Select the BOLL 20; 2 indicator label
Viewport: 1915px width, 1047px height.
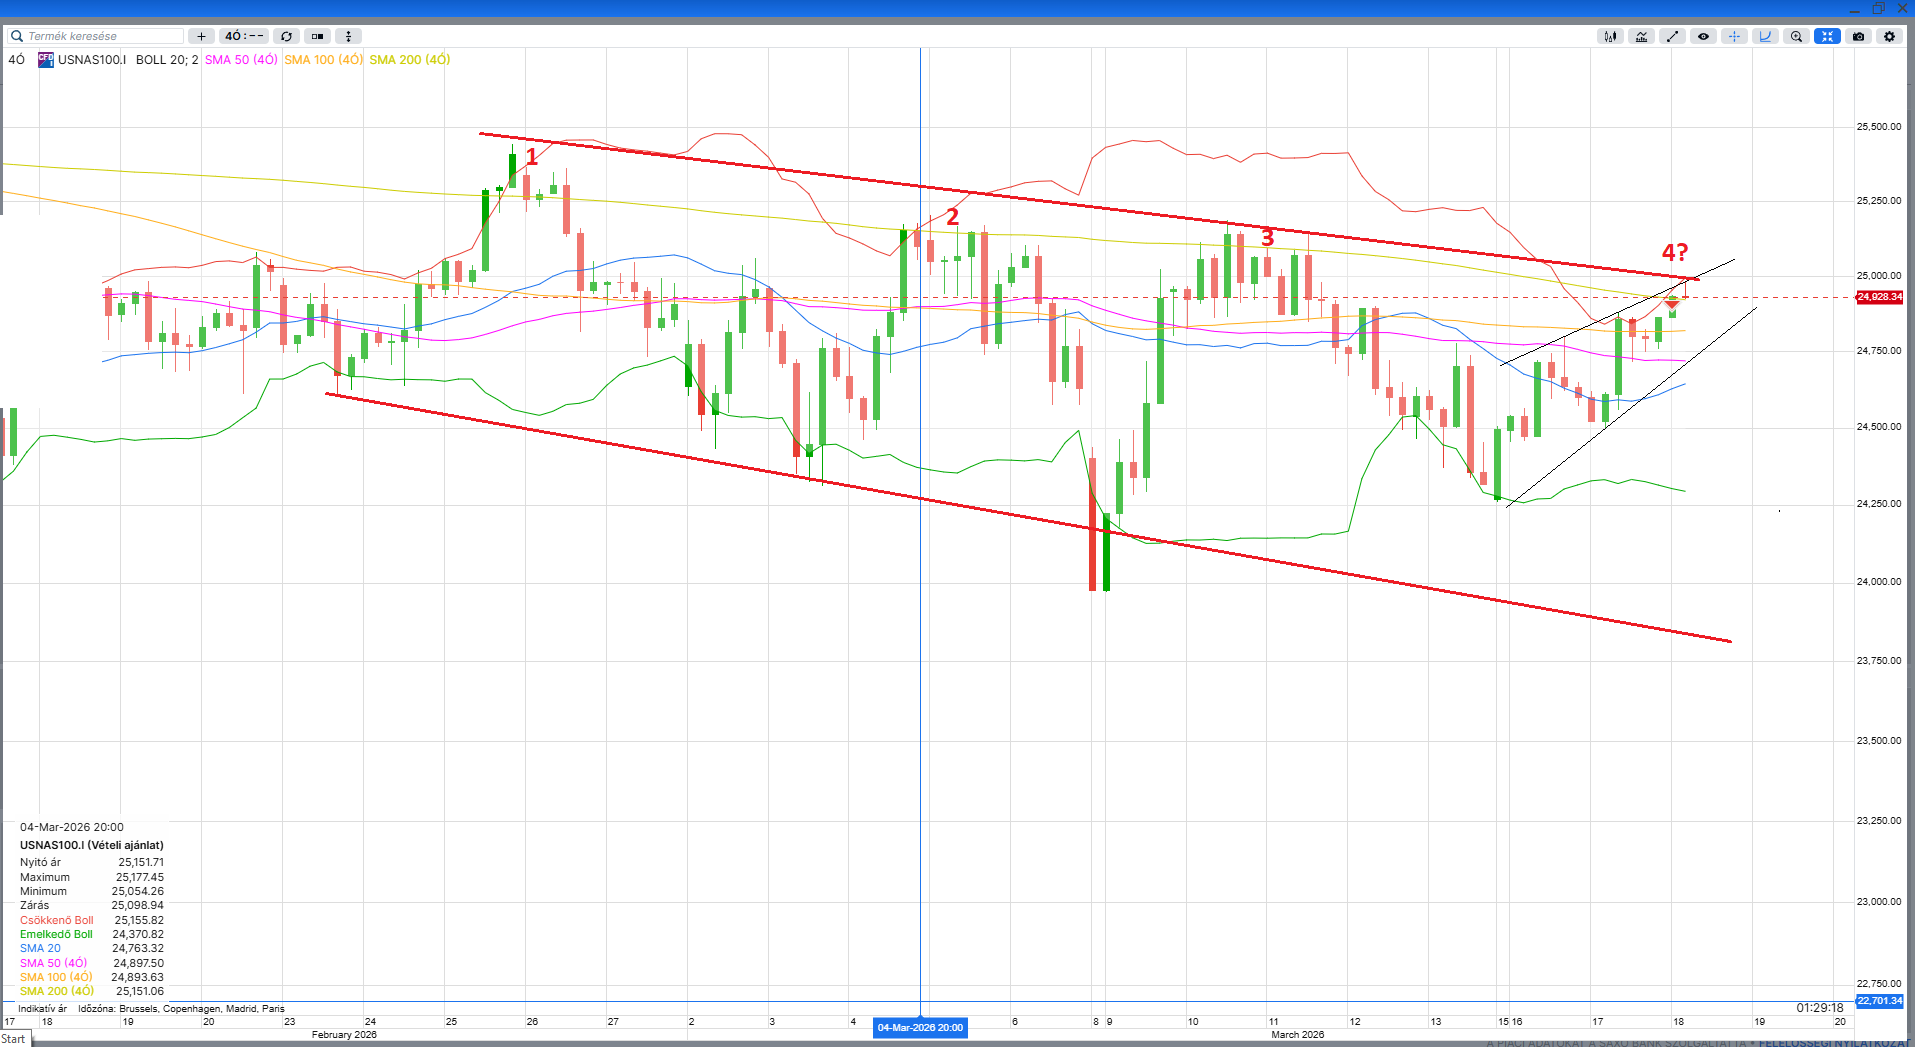167,60
